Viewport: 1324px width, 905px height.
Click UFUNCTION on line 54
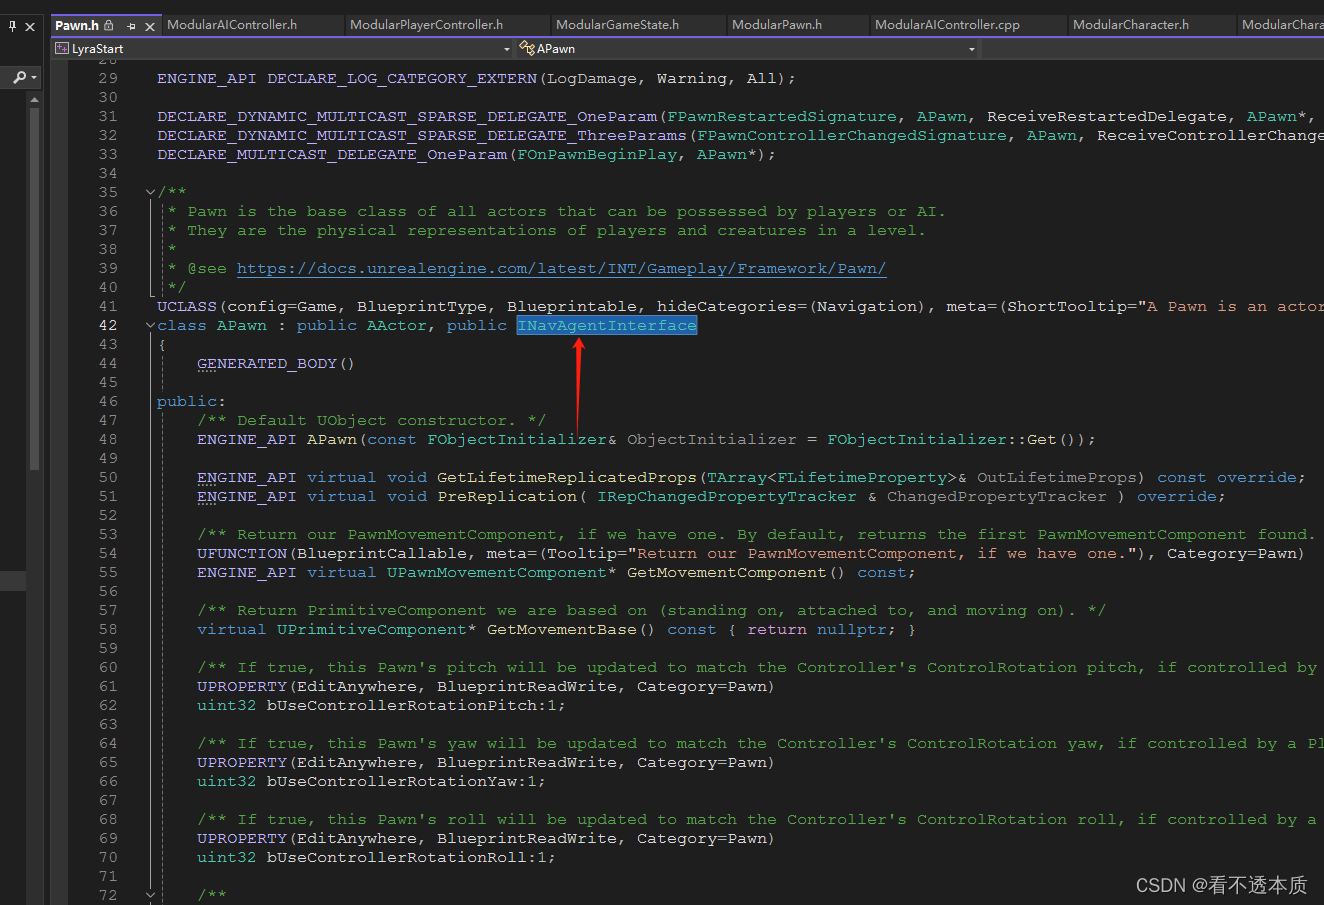point(242,553)
